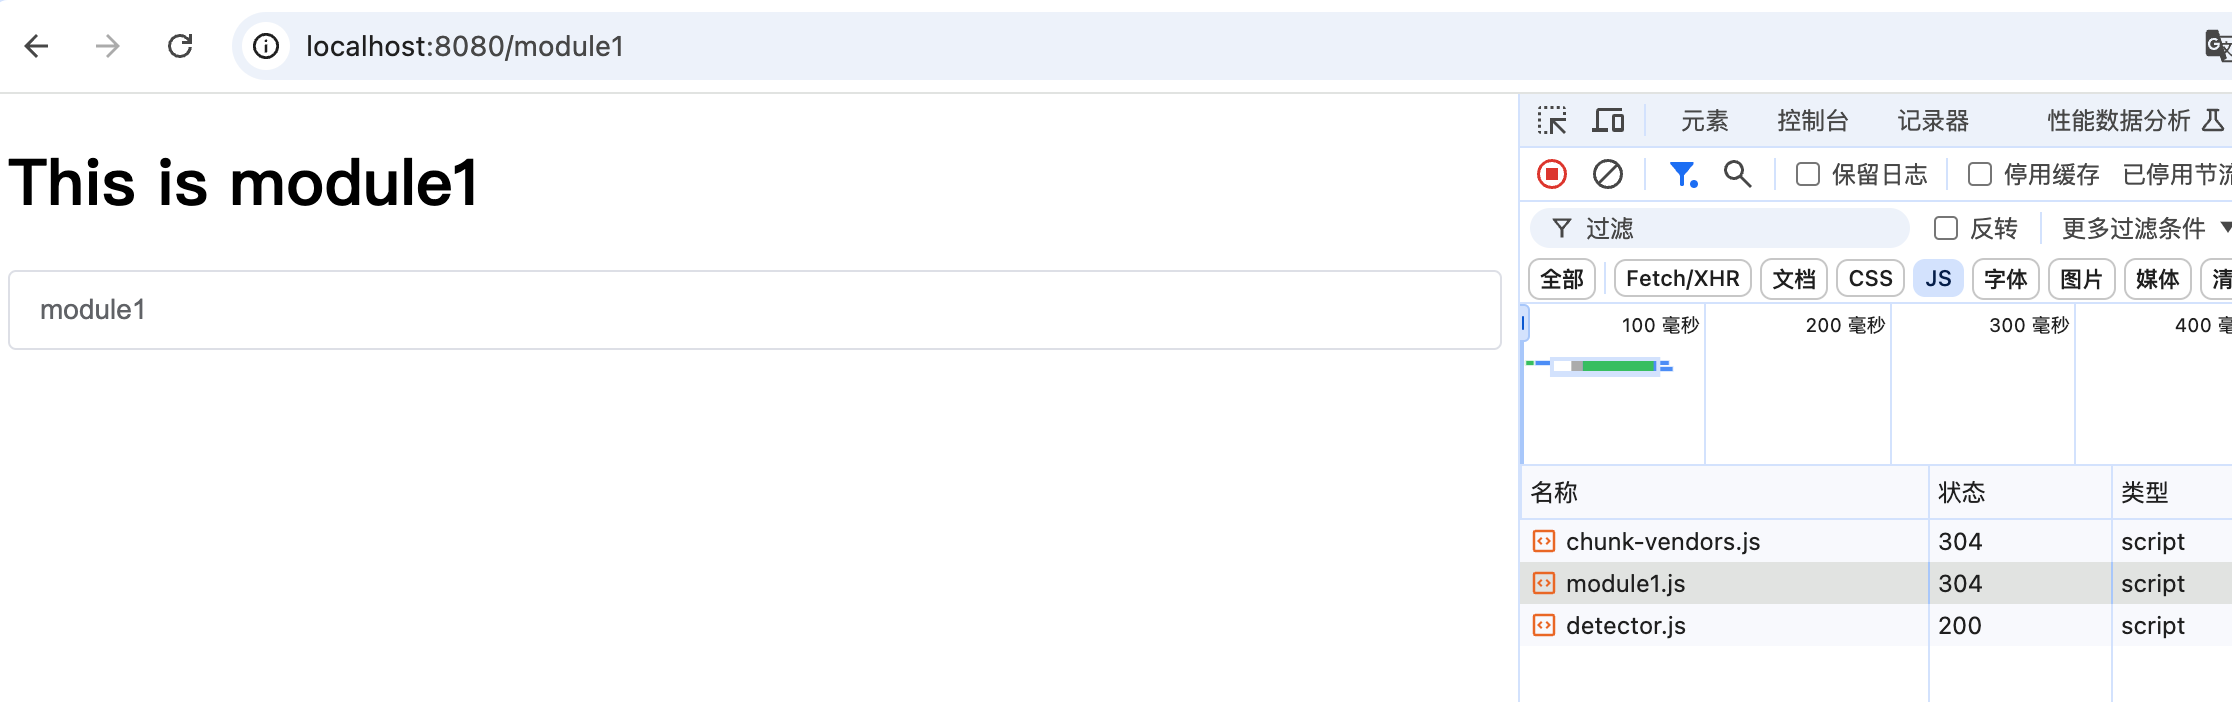The height and width of the screenshot is (702, 2232).
Task: View site information icon in address bar
Action: tap(266, 46)
